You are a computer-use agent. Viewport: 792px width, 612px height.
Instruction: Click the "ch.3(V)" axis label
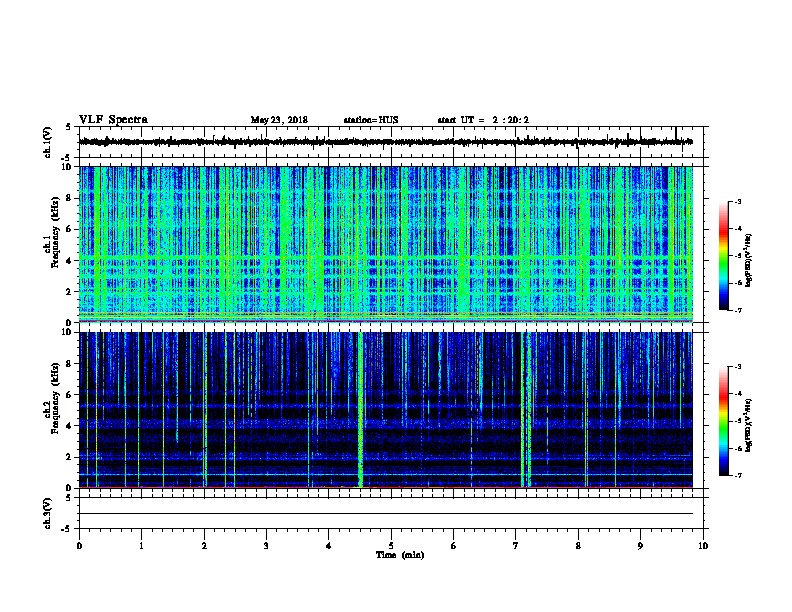47,513
